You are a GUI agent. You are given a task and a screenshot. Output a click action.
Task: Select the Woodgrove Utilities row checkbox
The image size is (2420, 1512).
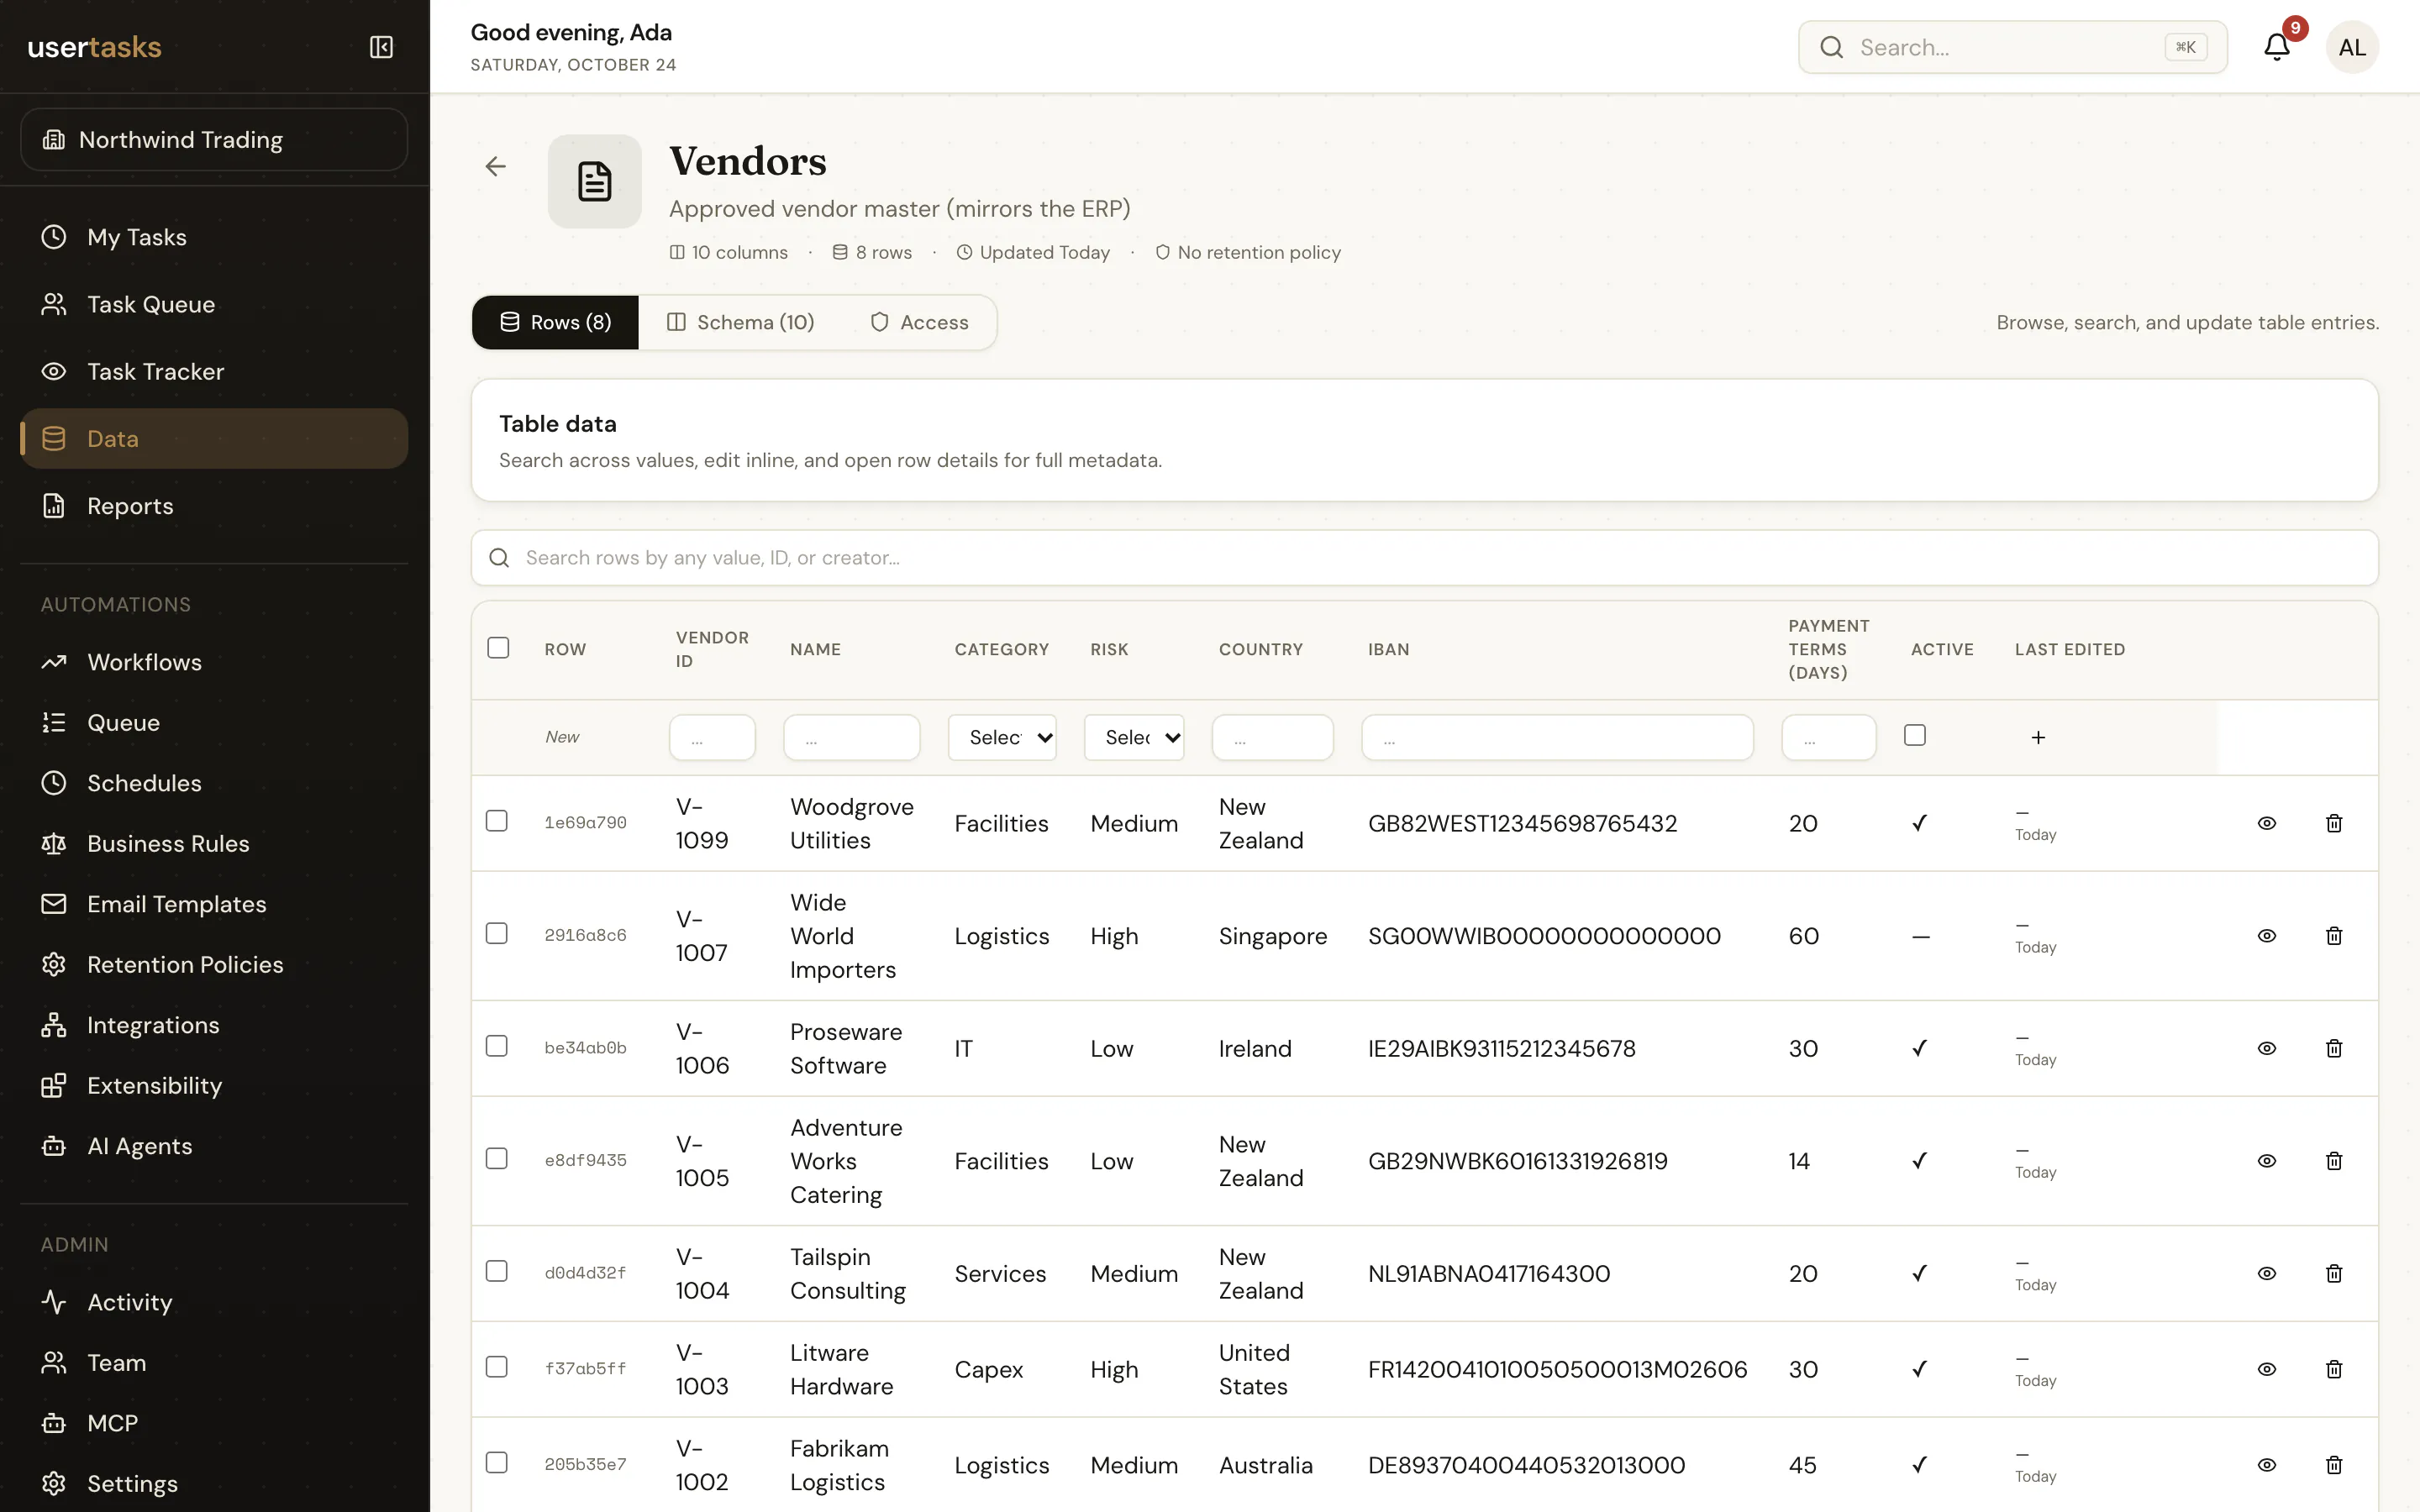pyautogui.click(x=497, y=821)
